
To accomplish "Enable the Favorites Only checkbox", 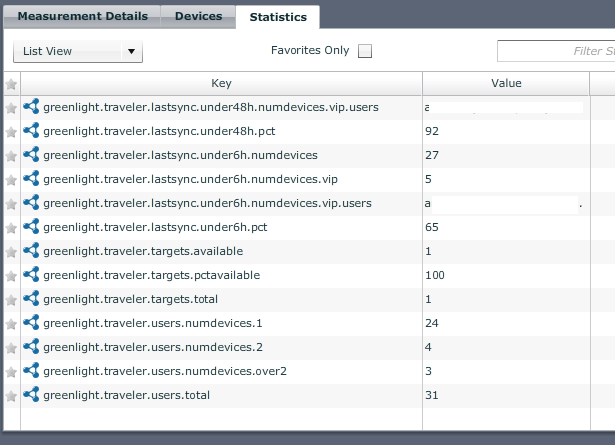I will tap(365, 51).
